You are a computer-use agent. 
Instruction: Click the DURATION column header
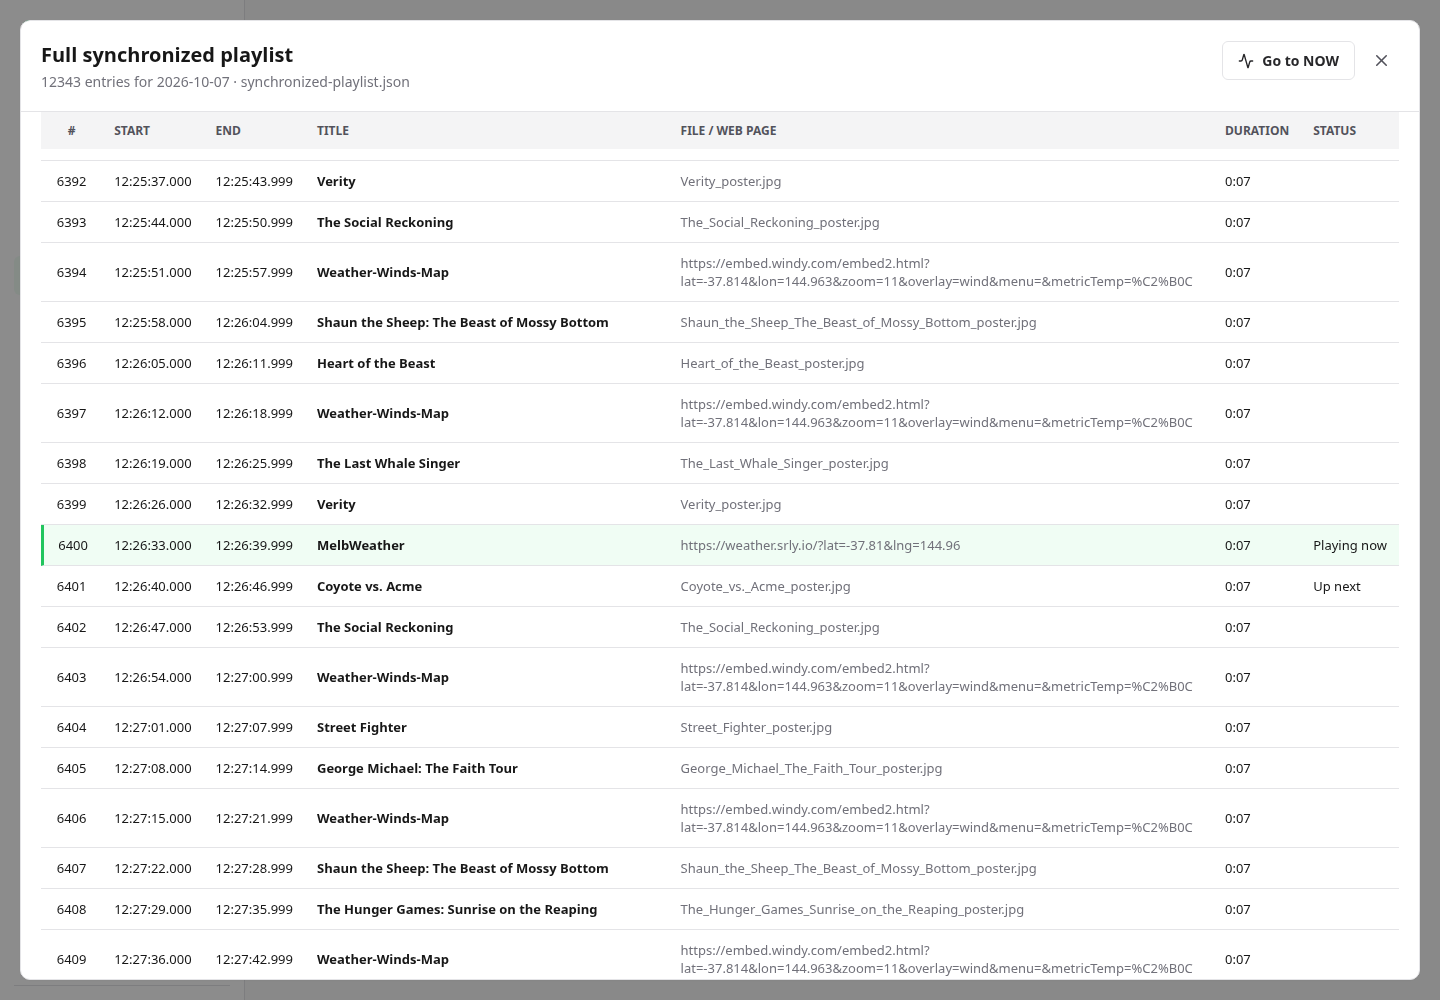click(x=1257, y=131)
